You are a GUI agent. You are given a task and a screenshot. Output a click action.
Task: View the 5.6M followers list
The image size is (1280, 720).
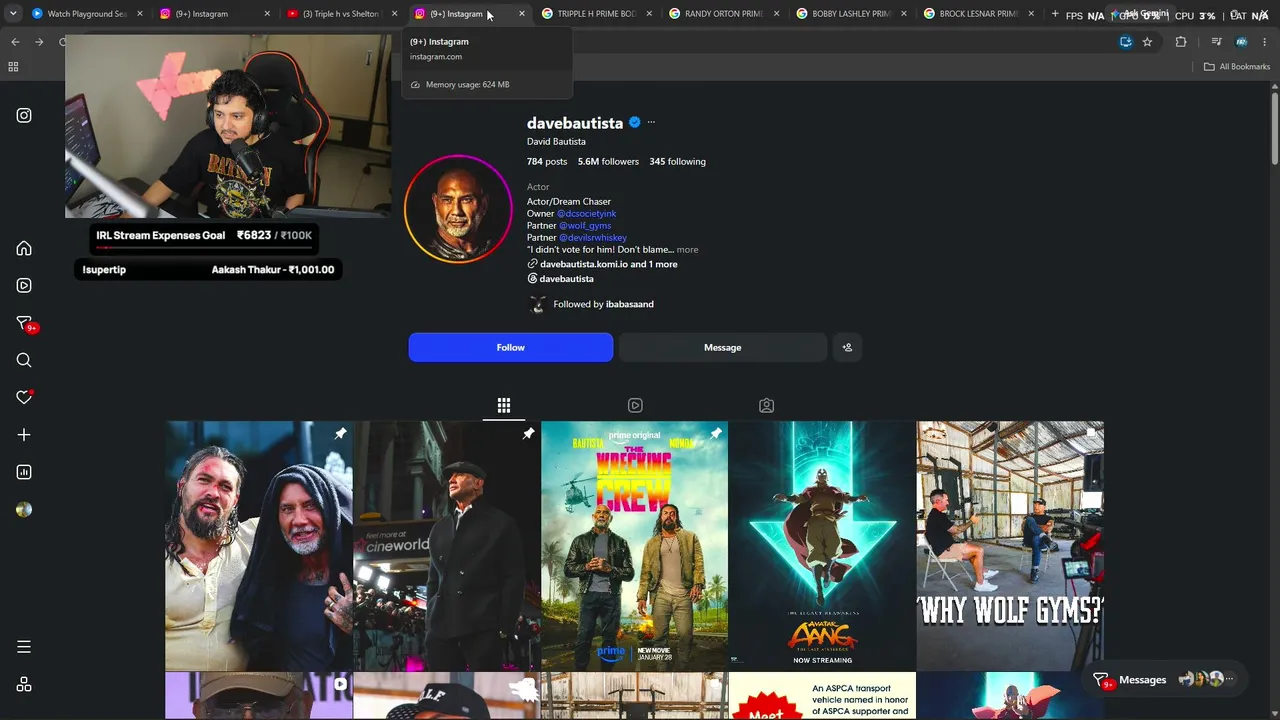point(608,162)
